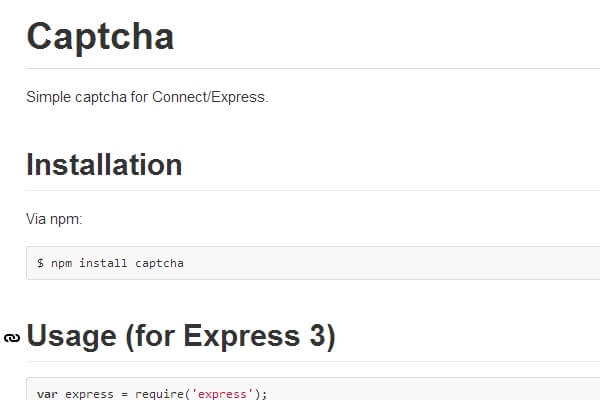
Task: Click the word npm in code block
Action: 61,263
